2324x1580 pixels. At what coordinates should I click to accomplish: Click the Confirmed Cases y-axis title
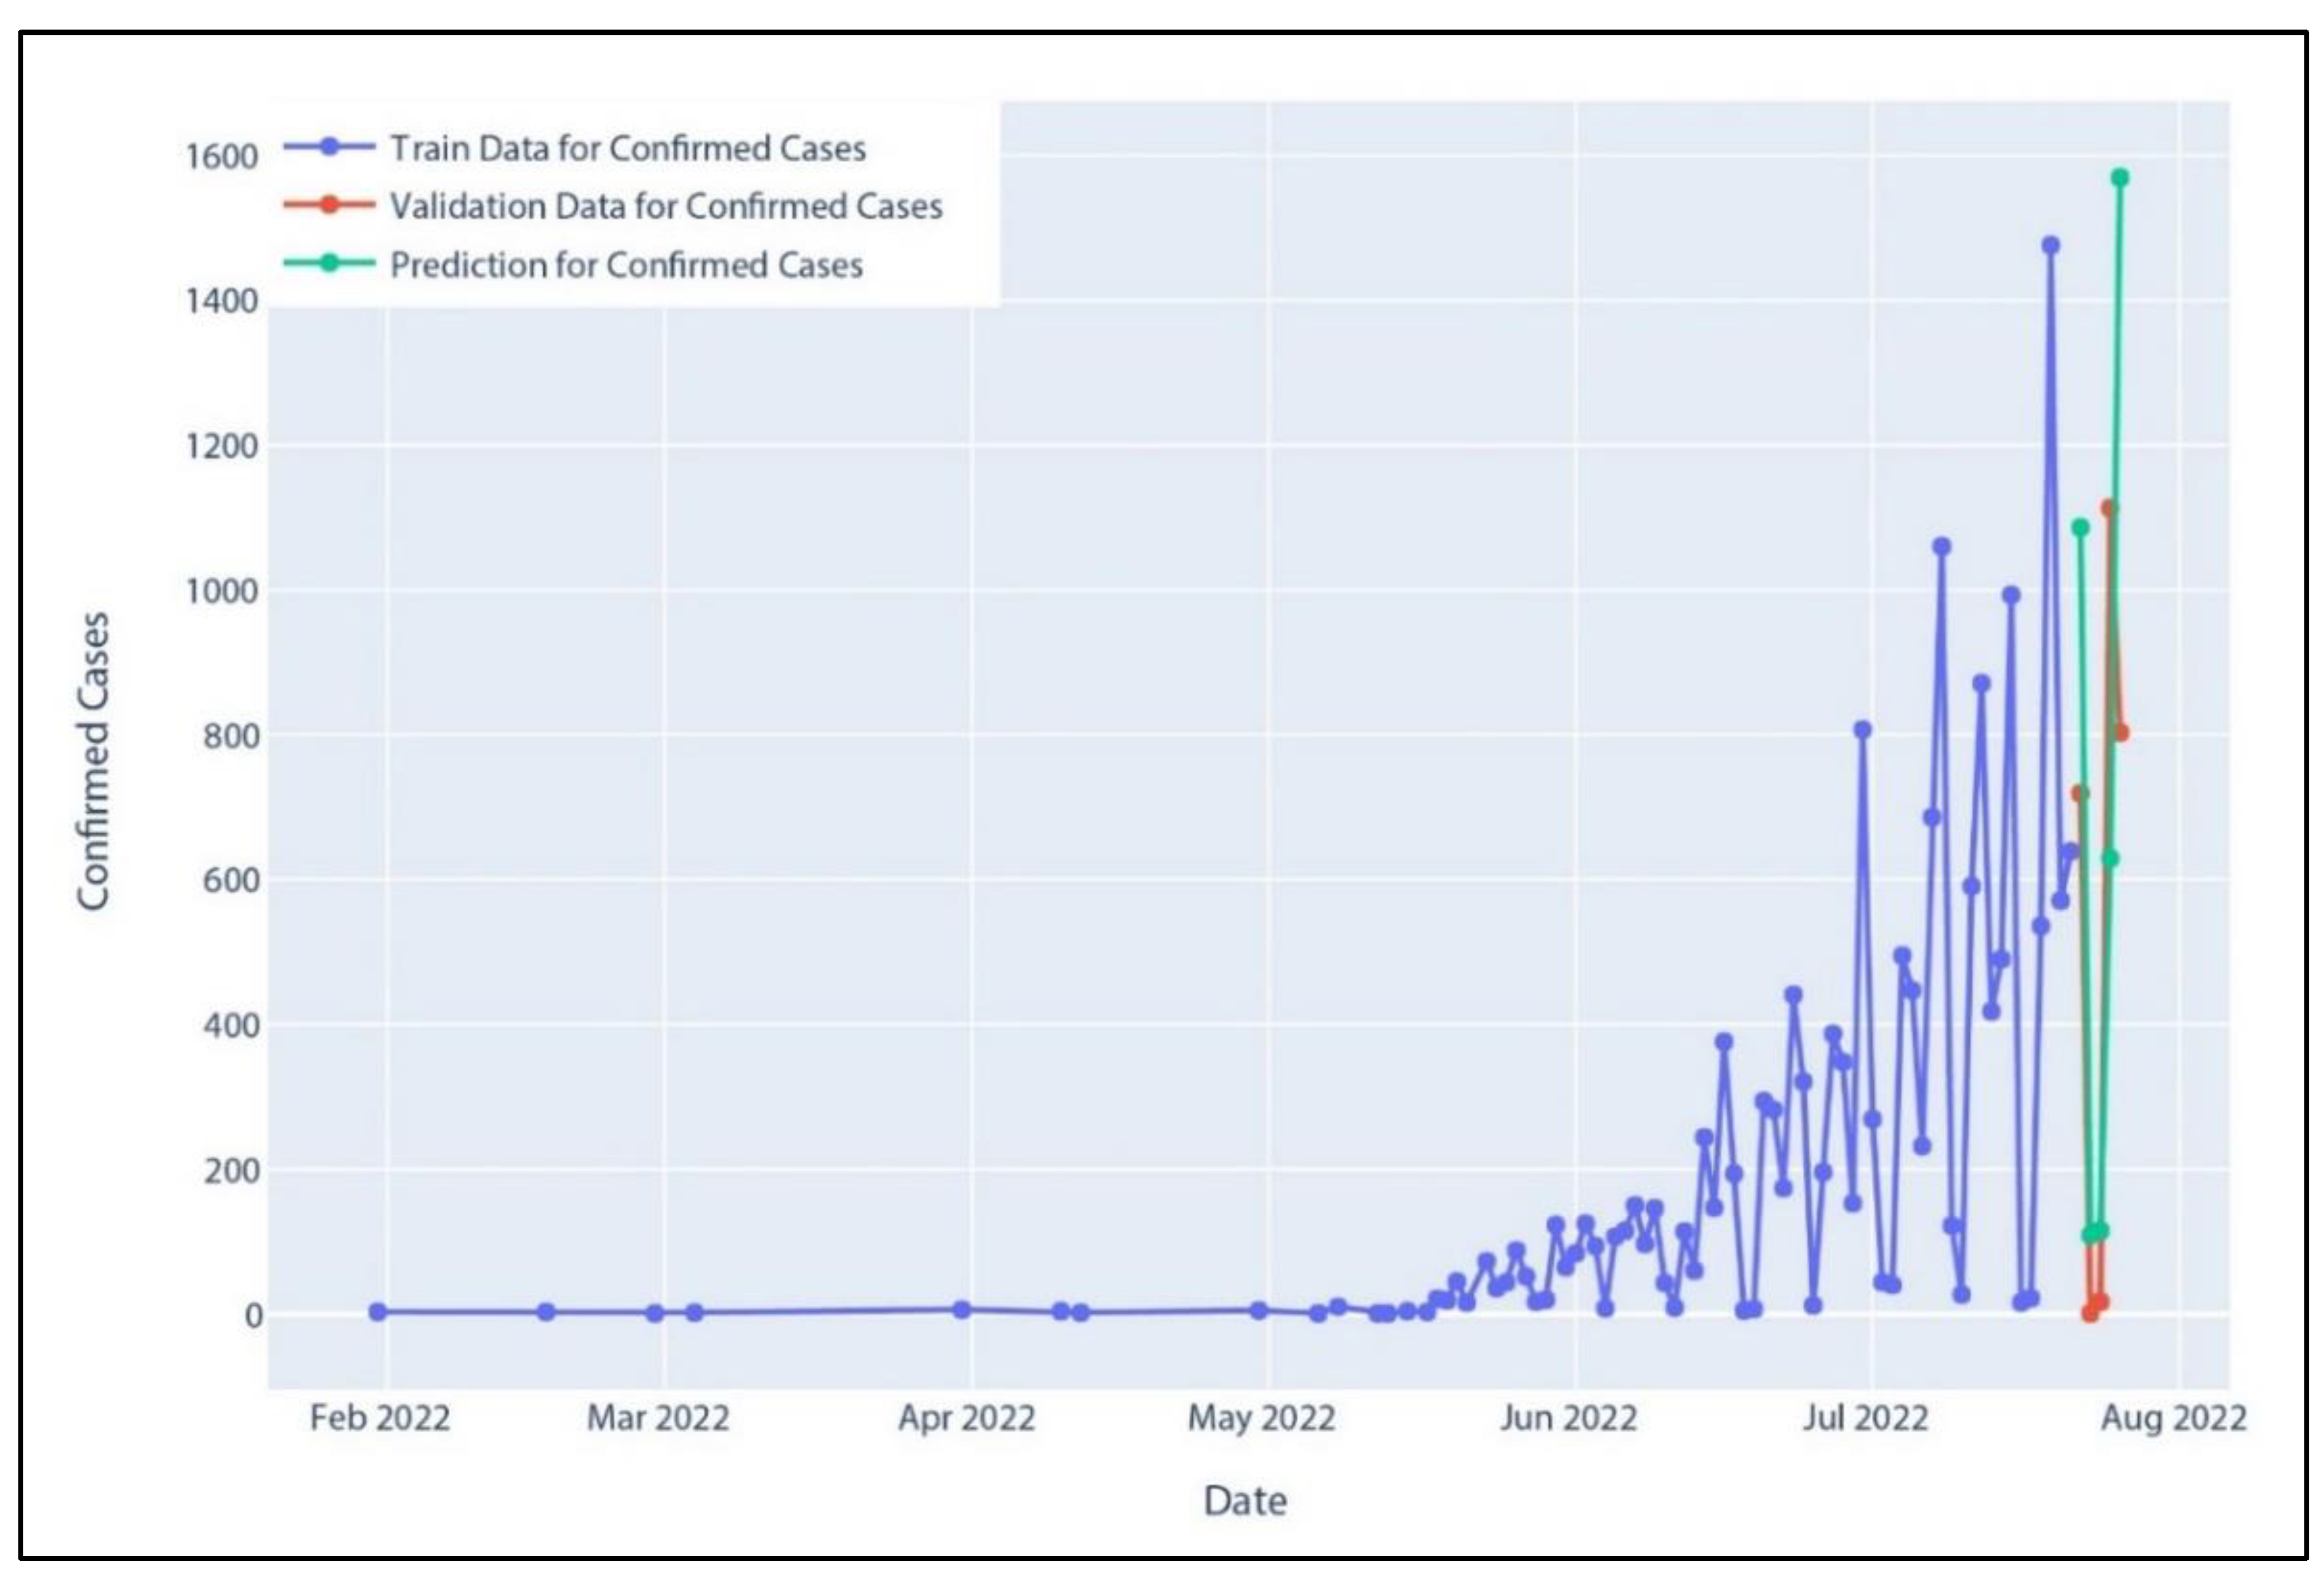[94, 761]
